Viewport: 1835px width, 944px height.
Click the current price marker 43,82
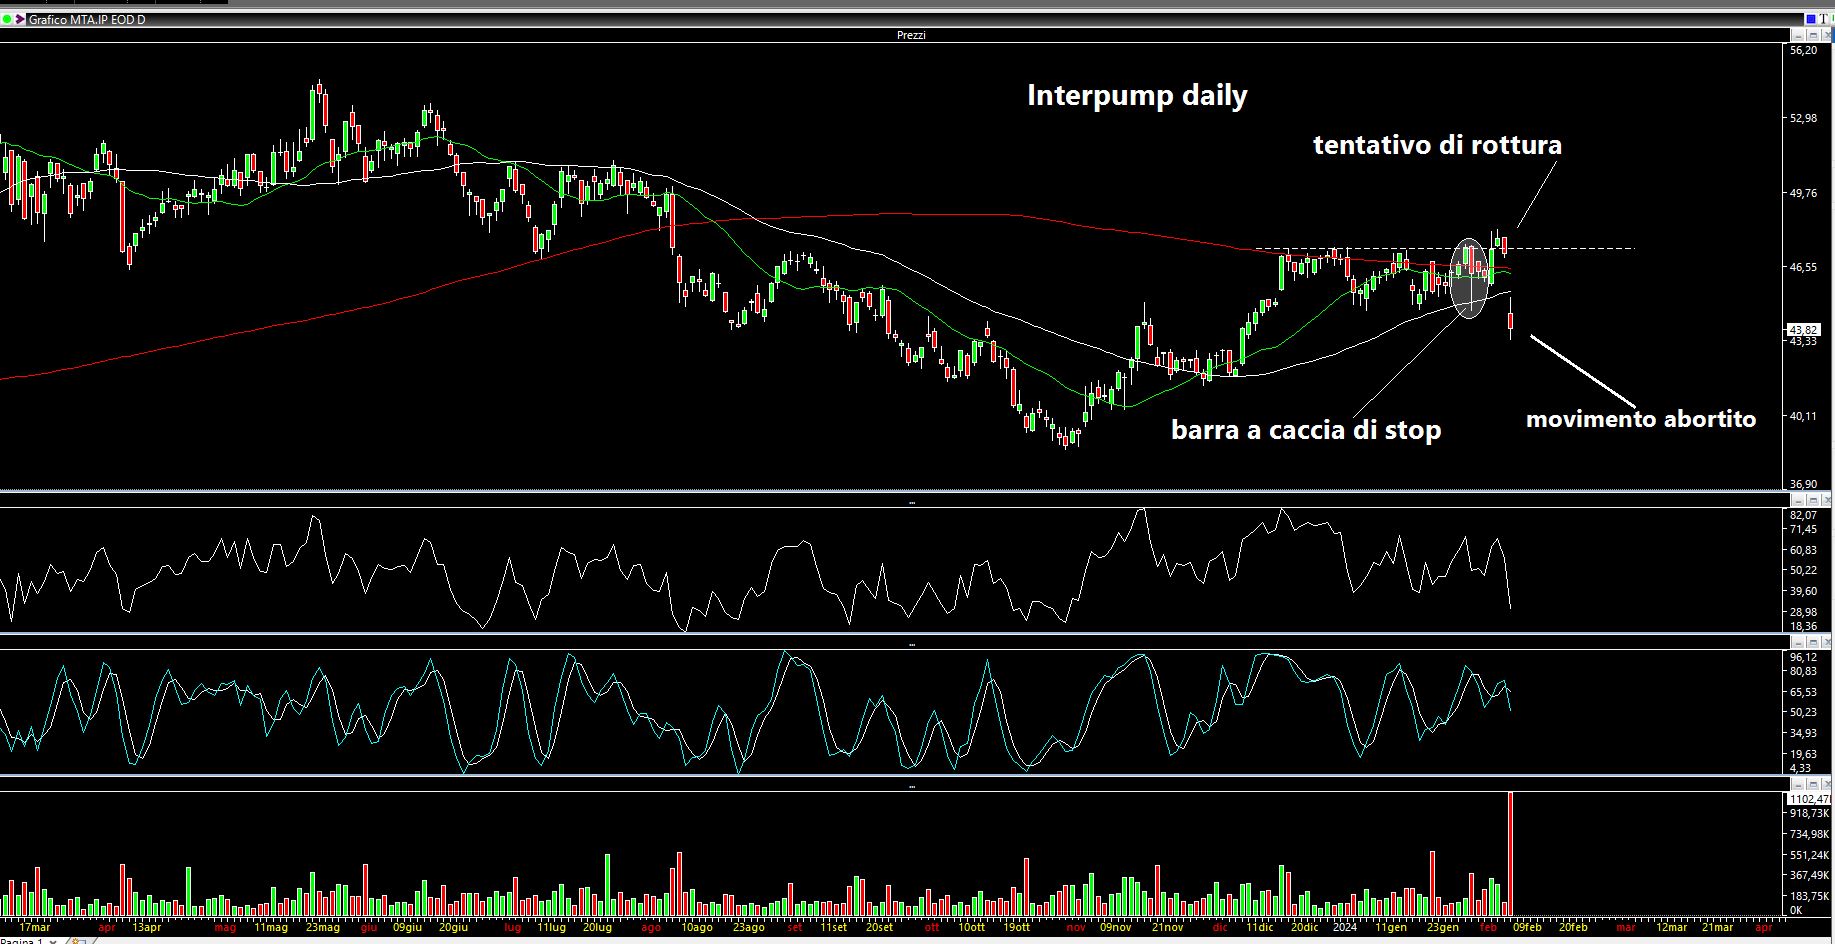tap(1803, 329)
